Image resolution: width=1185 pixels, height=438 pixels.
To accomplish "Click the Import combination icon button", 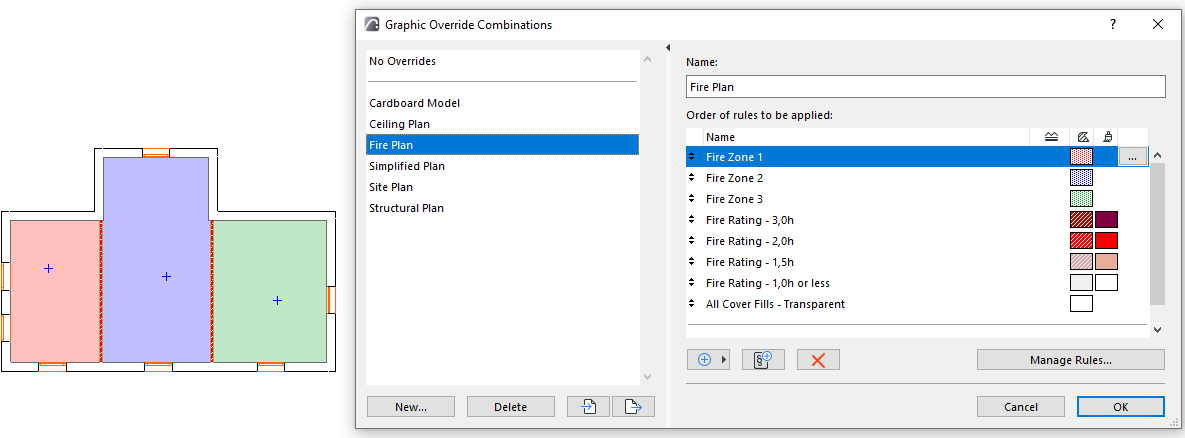I will (588, 406).
